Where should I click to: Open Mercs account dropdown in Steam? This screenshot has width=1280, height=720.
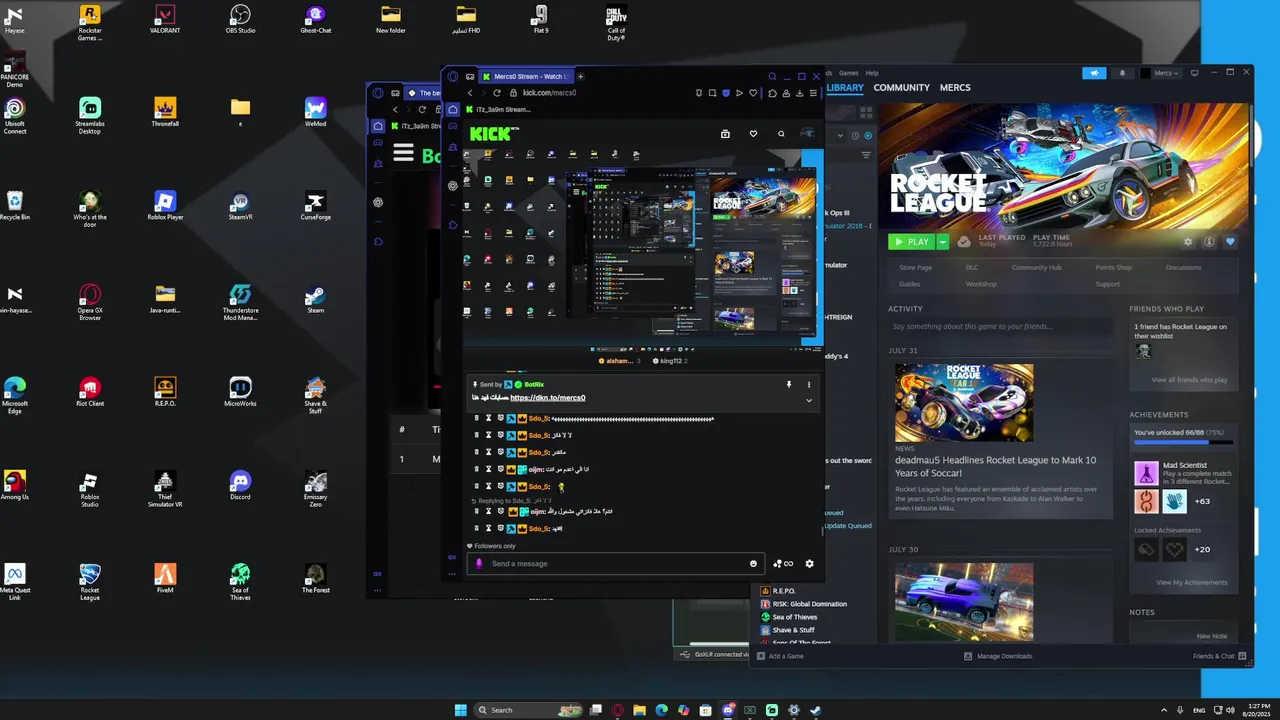click(1161, 73)
